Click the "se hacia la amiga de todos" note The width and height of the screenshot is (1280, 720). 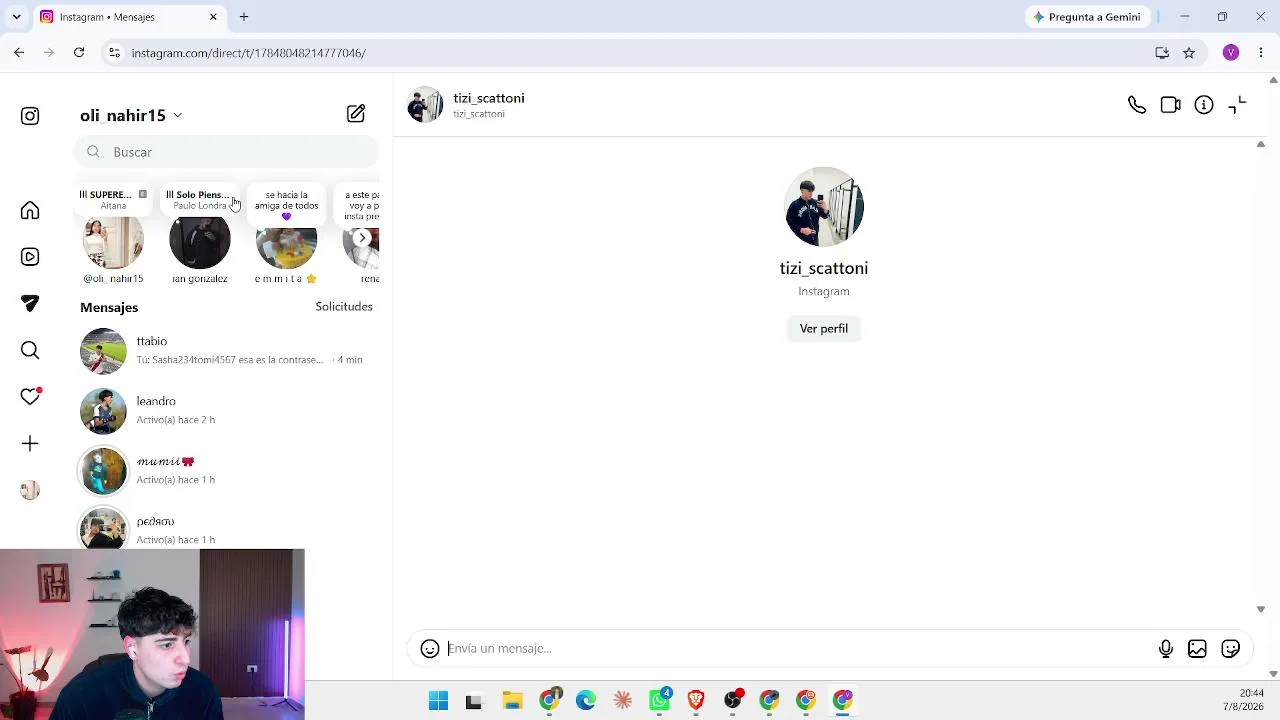tap(286, 203)
